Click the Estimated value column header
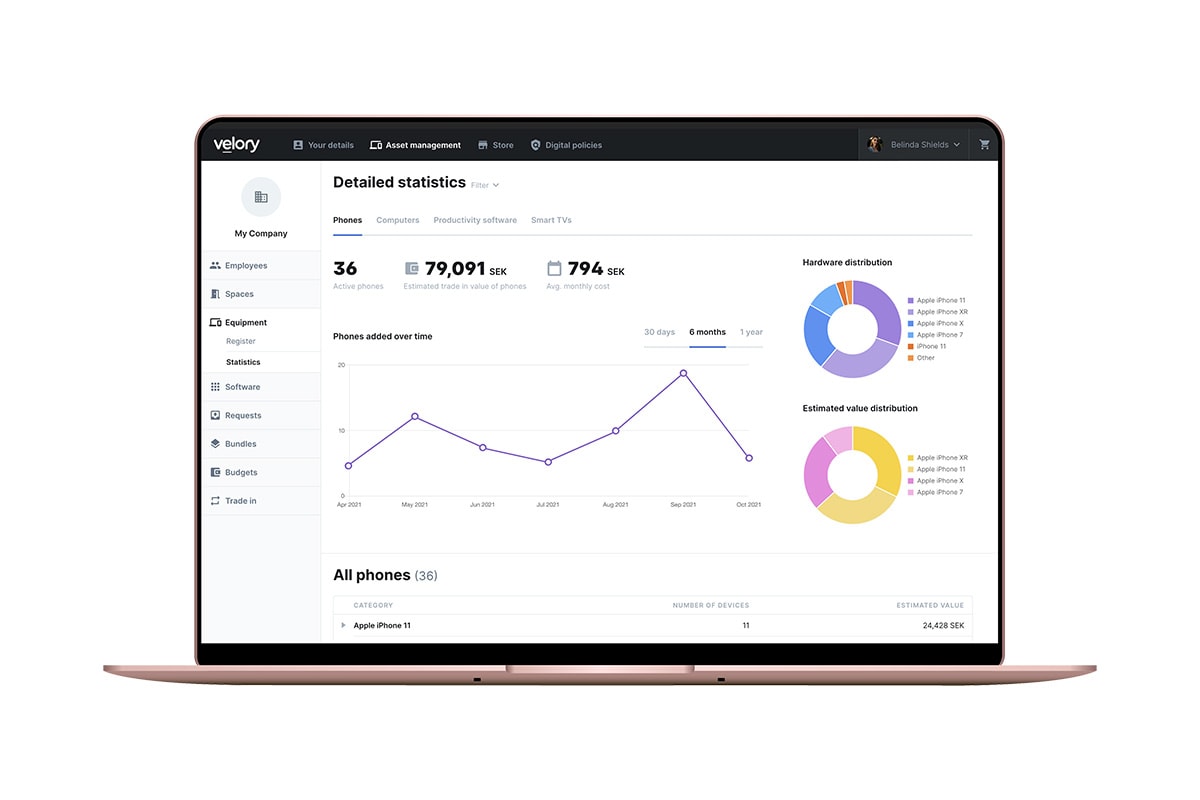Screen dimensions: 1200x800 [930, 605]
